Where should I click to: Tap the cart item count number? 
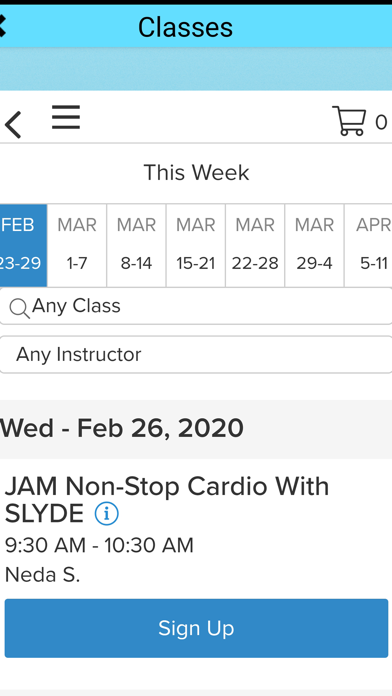click(x=381, y=122)
